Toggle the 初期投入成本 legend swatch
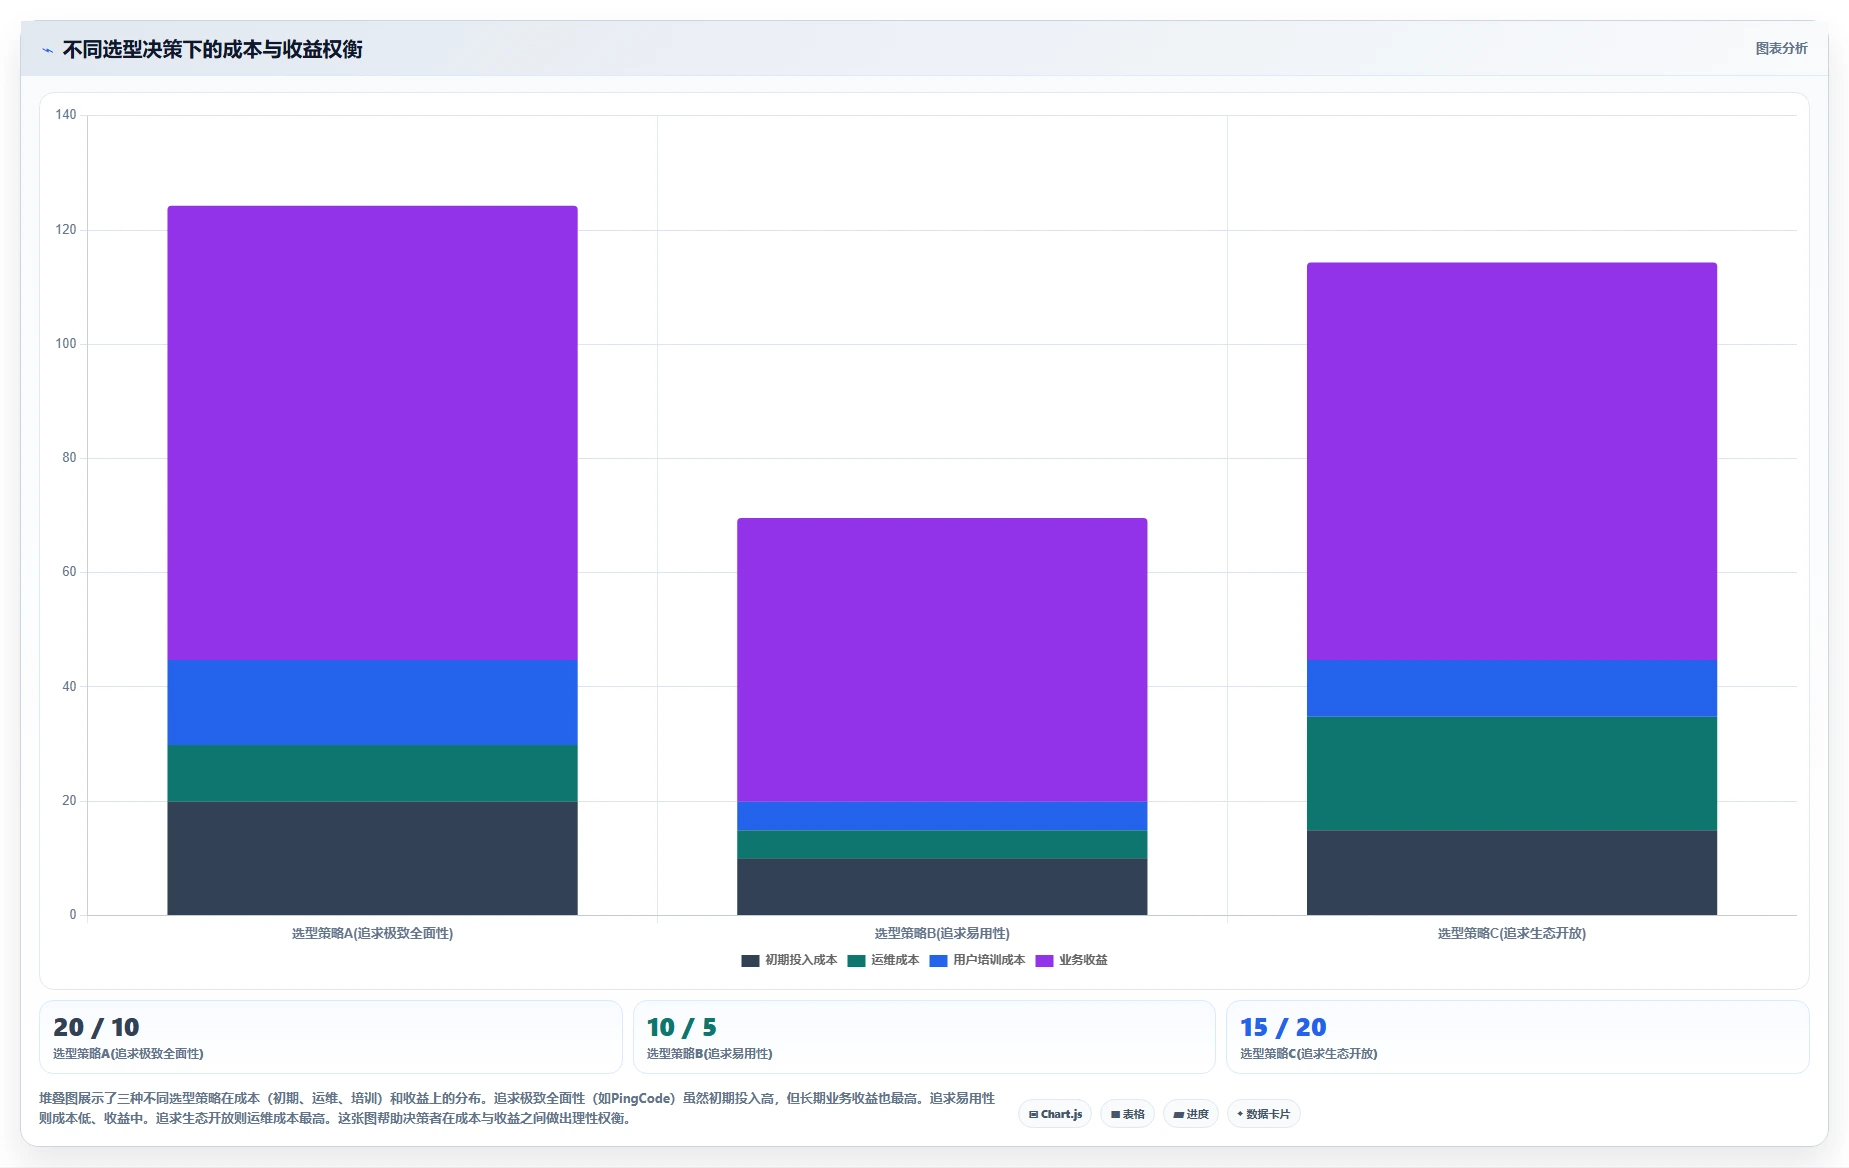 pos(750,960)
